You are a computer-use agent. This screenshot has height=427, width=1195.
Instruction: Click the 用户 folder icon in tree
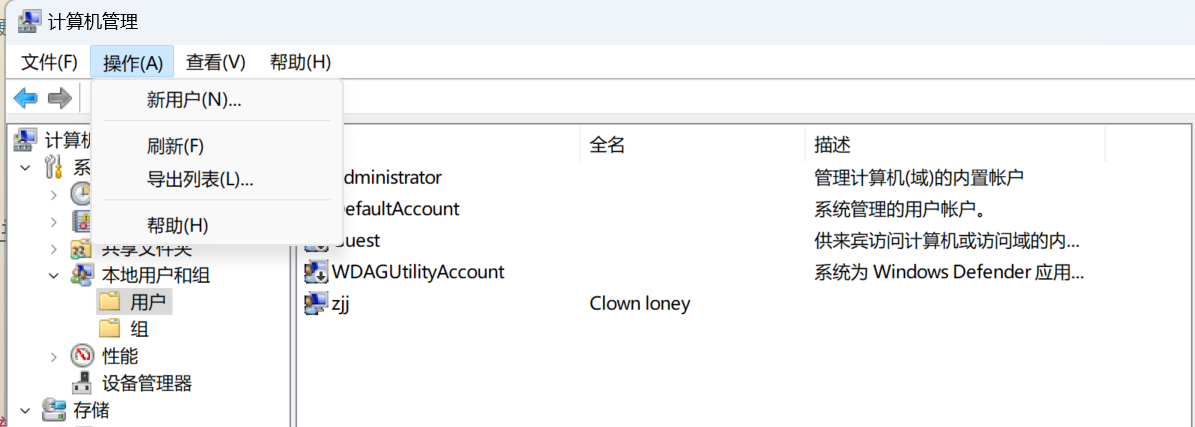coord(110,301)
